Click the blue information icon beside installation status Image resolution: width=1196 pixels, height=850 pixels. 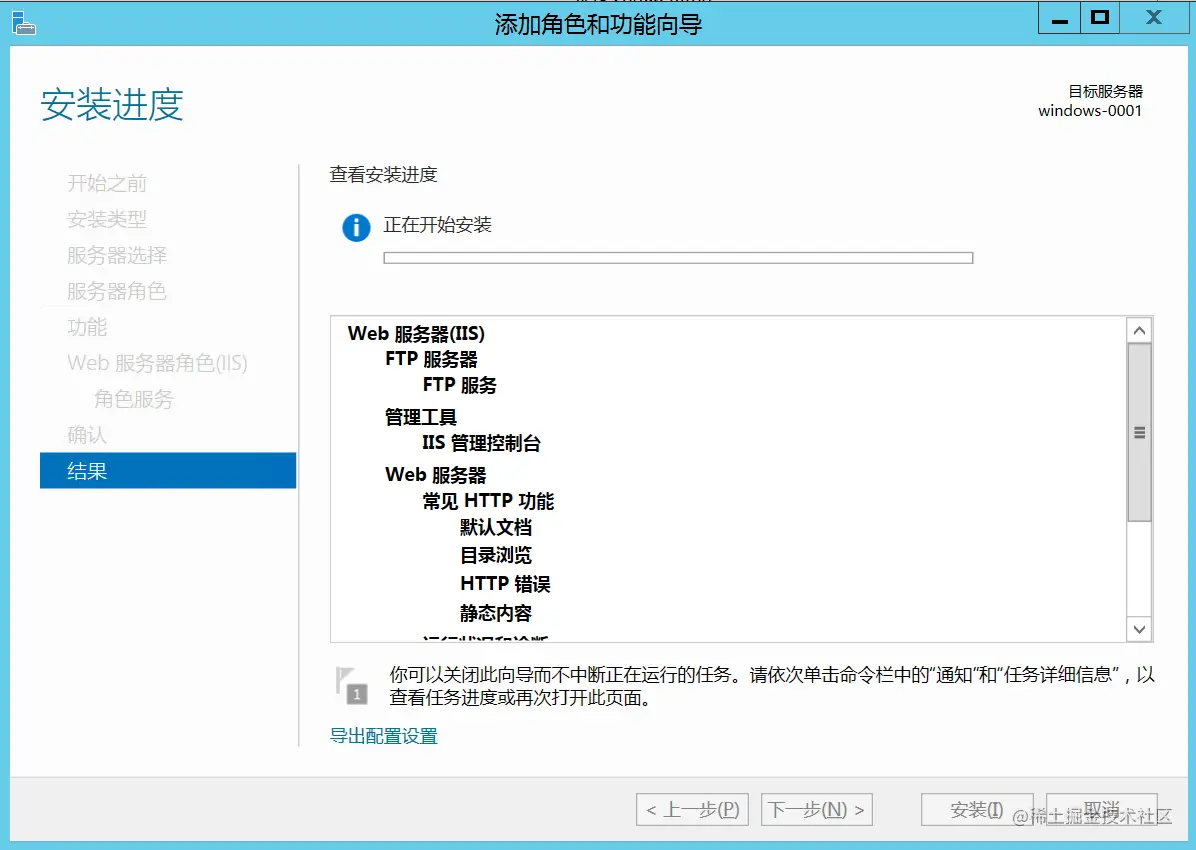(x=356, y=227)
